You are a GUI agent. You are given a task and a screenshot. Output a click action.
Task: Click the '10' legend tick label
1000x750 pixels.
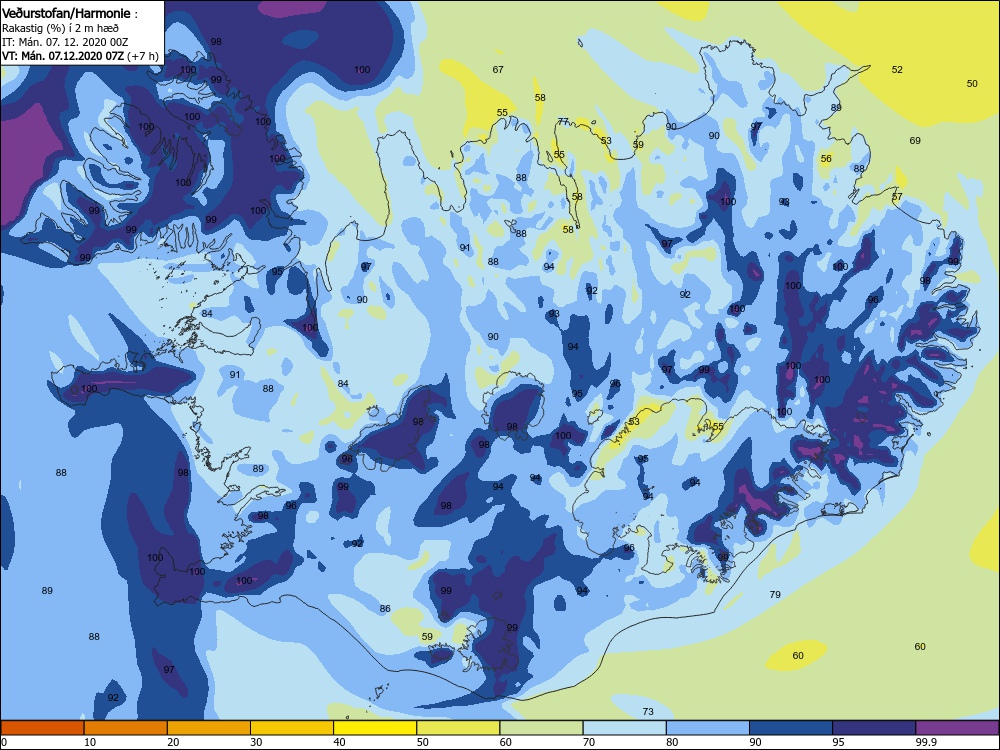coord(90,742)
